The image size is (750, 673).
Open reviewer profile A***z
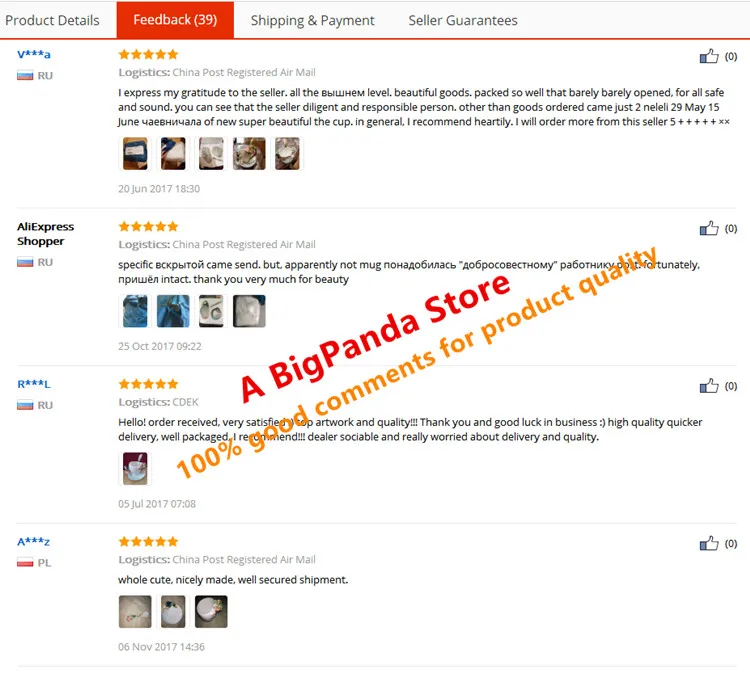coord(33,541)
